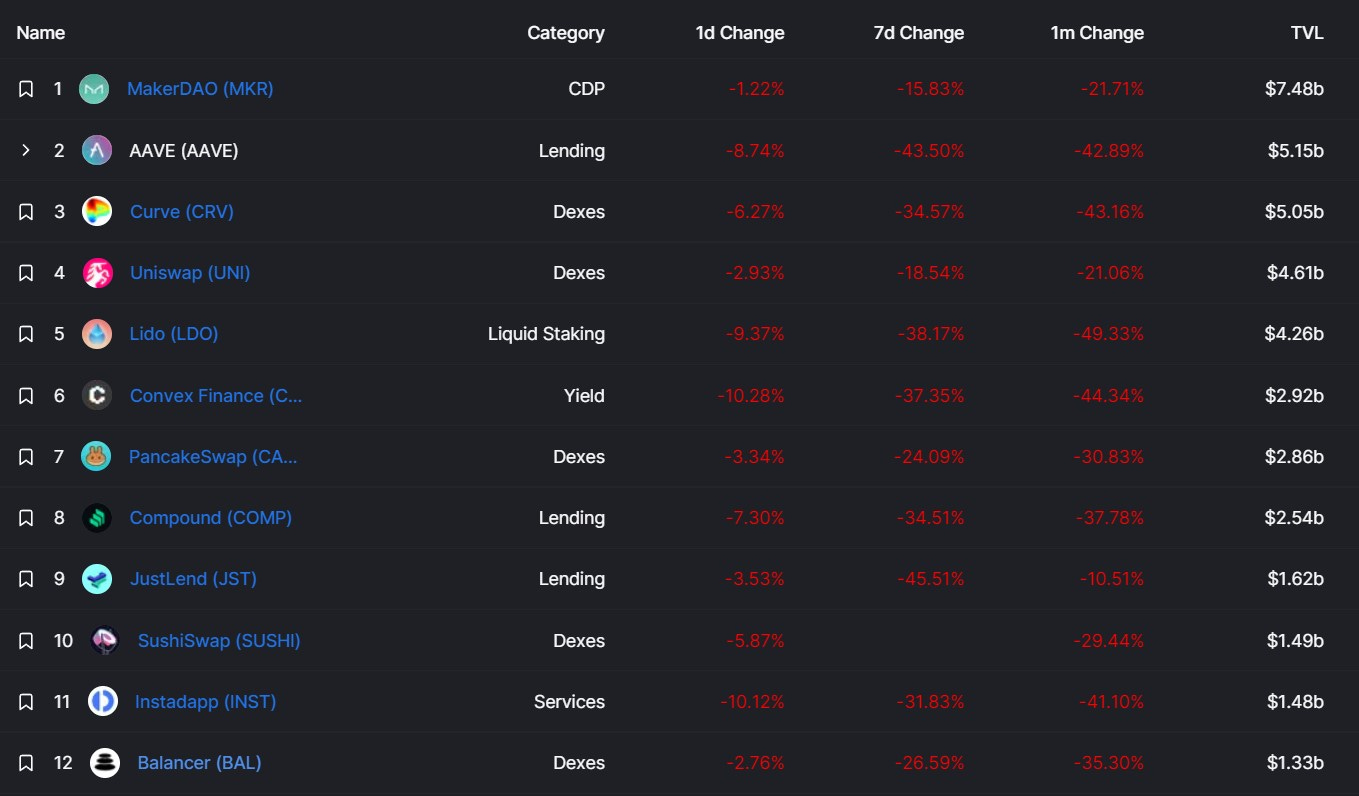Sort table by TVL column

point(1307,32)
